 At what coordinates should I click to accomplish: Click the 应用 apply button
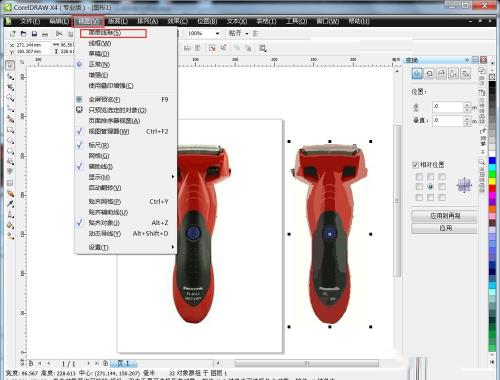pyautogui.click(x=445, y=228)
